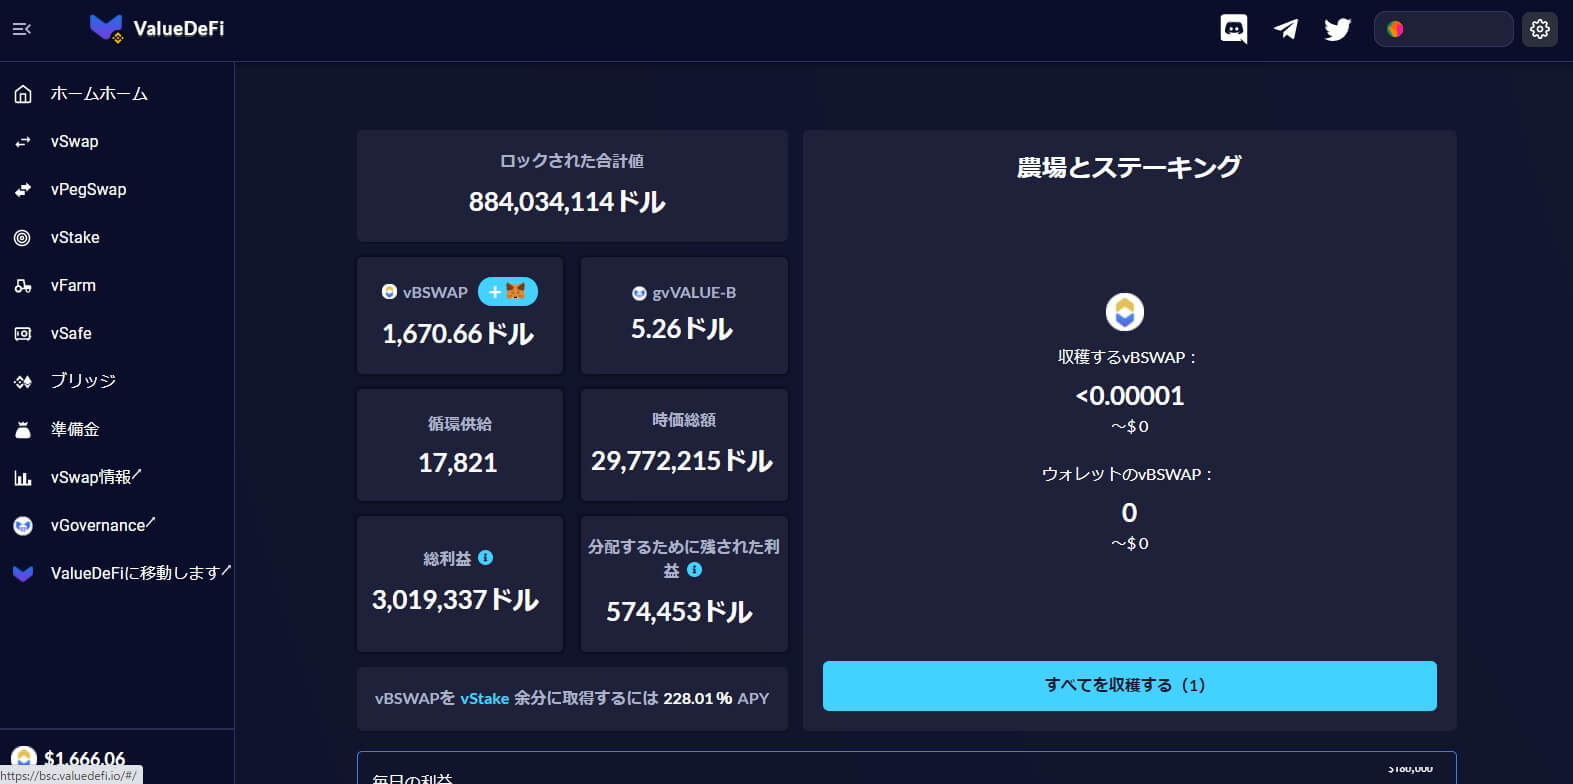1573x784 pixels.
Task: Click the $1,666.06 price in the sidebar
Action: (x=85, y=759)
